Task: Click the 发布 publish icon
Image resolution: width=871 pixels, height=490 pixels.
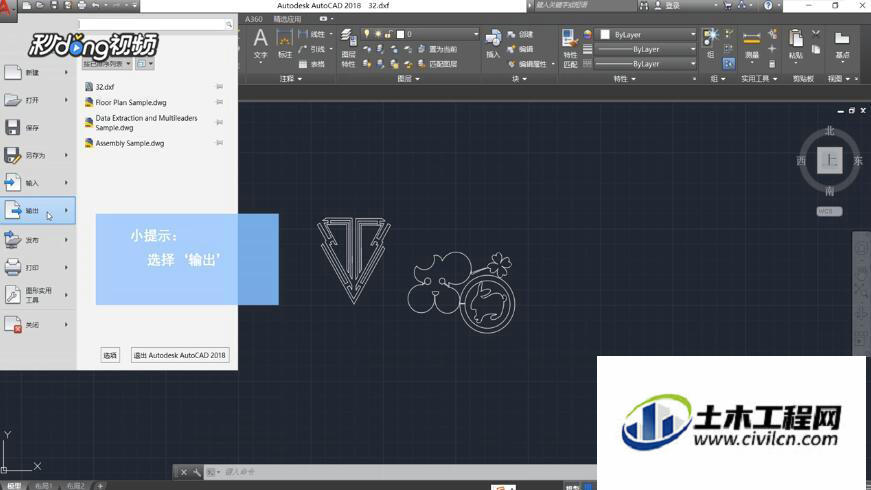Action: tap(13, 239)
